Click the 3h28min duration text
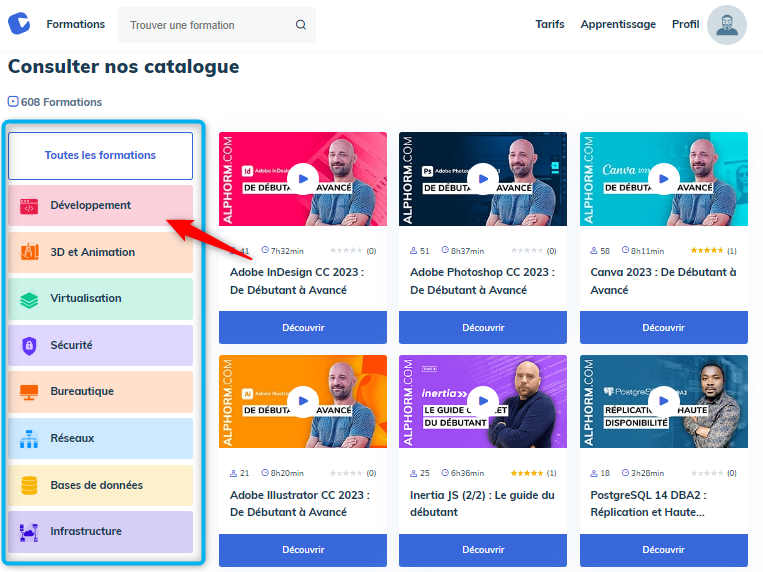 [x=647, y=473]
